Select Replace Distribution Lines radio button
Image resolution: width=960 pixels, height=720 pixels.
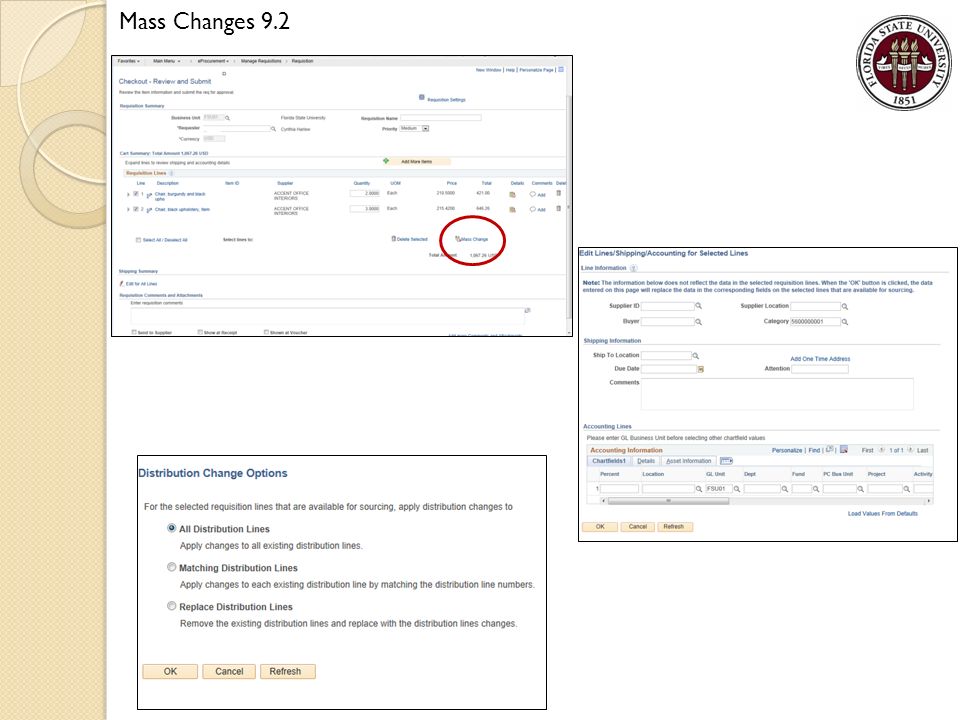coord(171,606)
